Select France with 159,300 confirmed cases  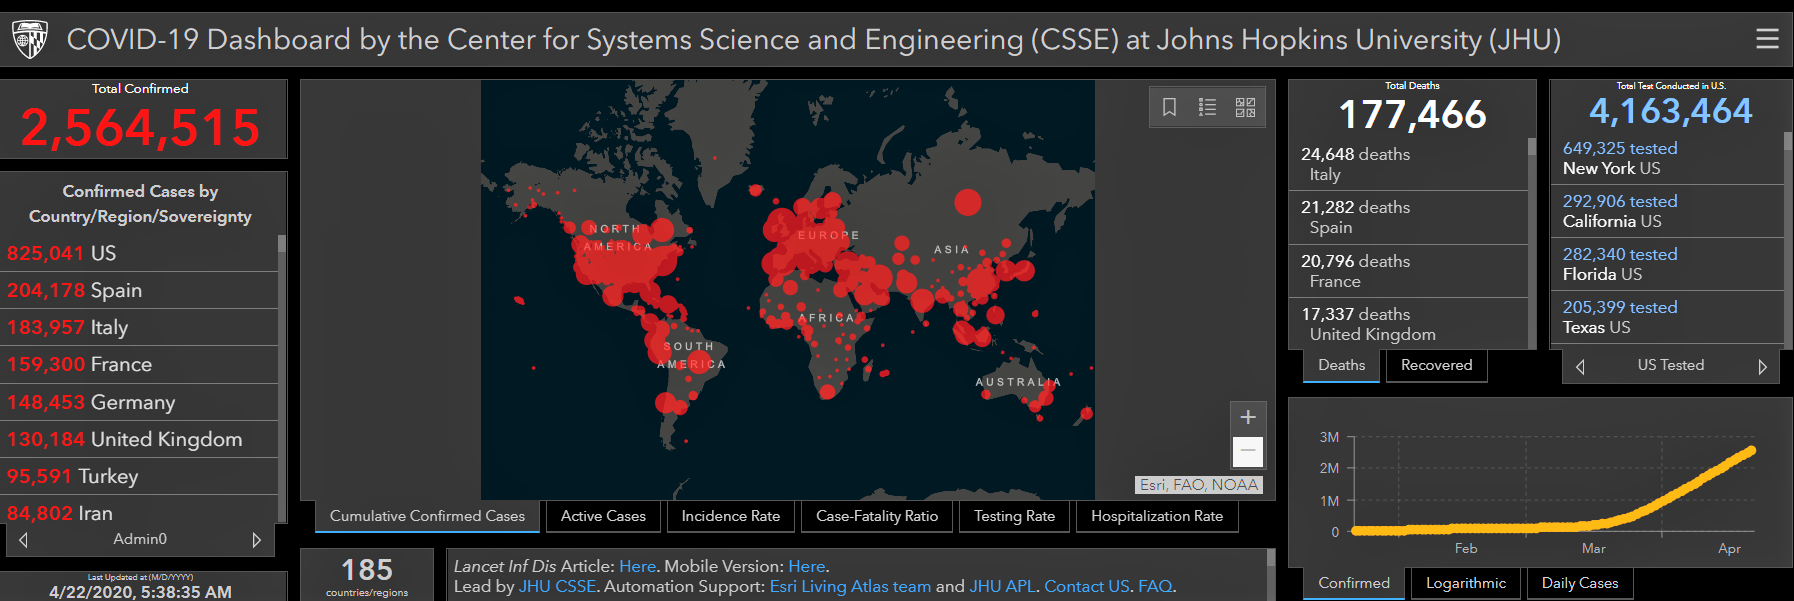139,364
